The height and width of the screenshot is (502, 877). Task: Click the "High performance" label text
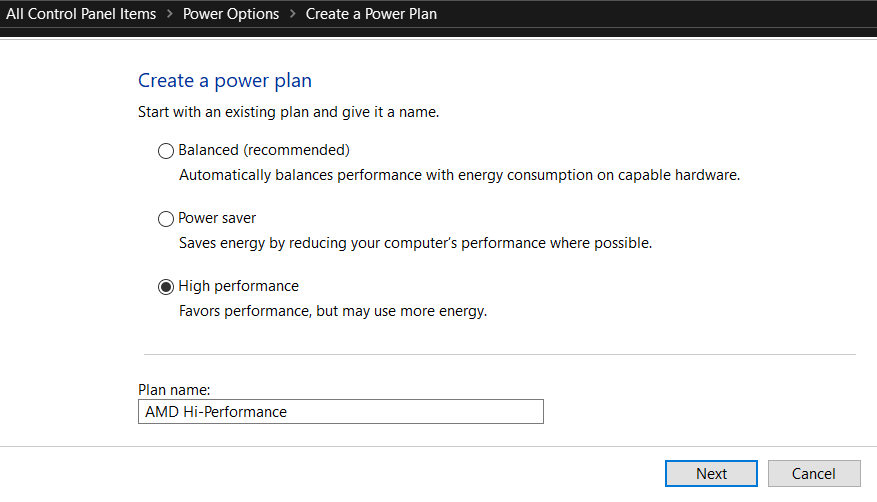(238, 286)
